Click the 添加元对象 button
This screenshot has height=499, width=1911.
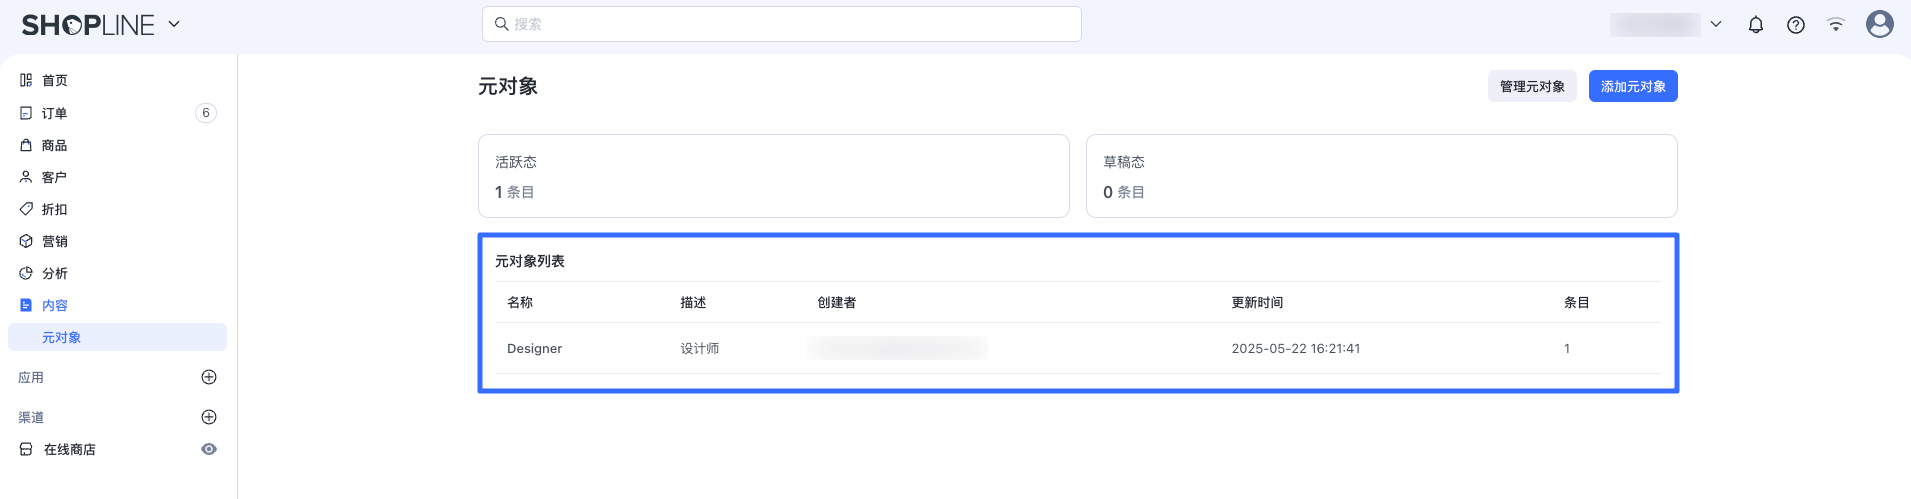[x=1633, y=86]
